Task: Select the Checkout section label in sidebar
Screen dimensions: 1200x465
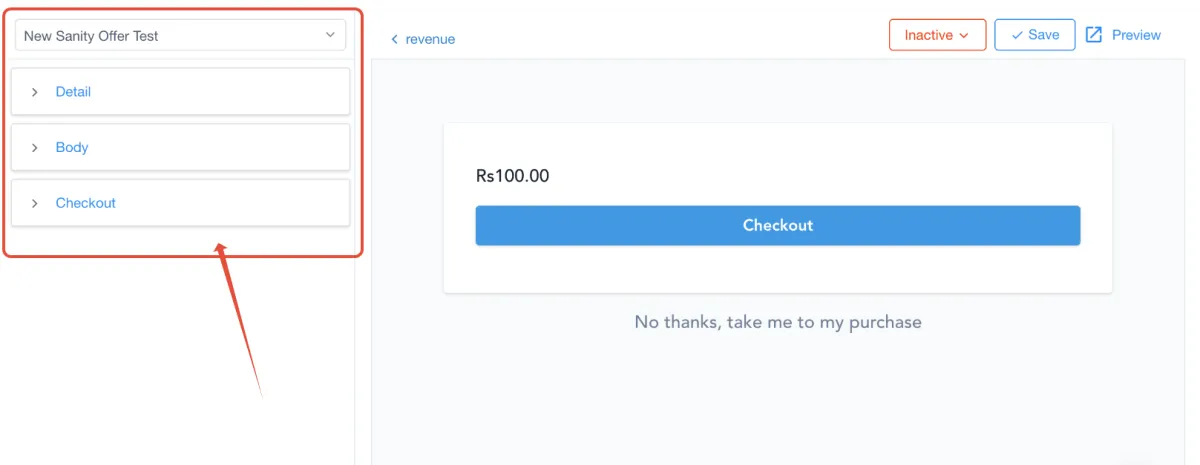Action: click(86, 203)
